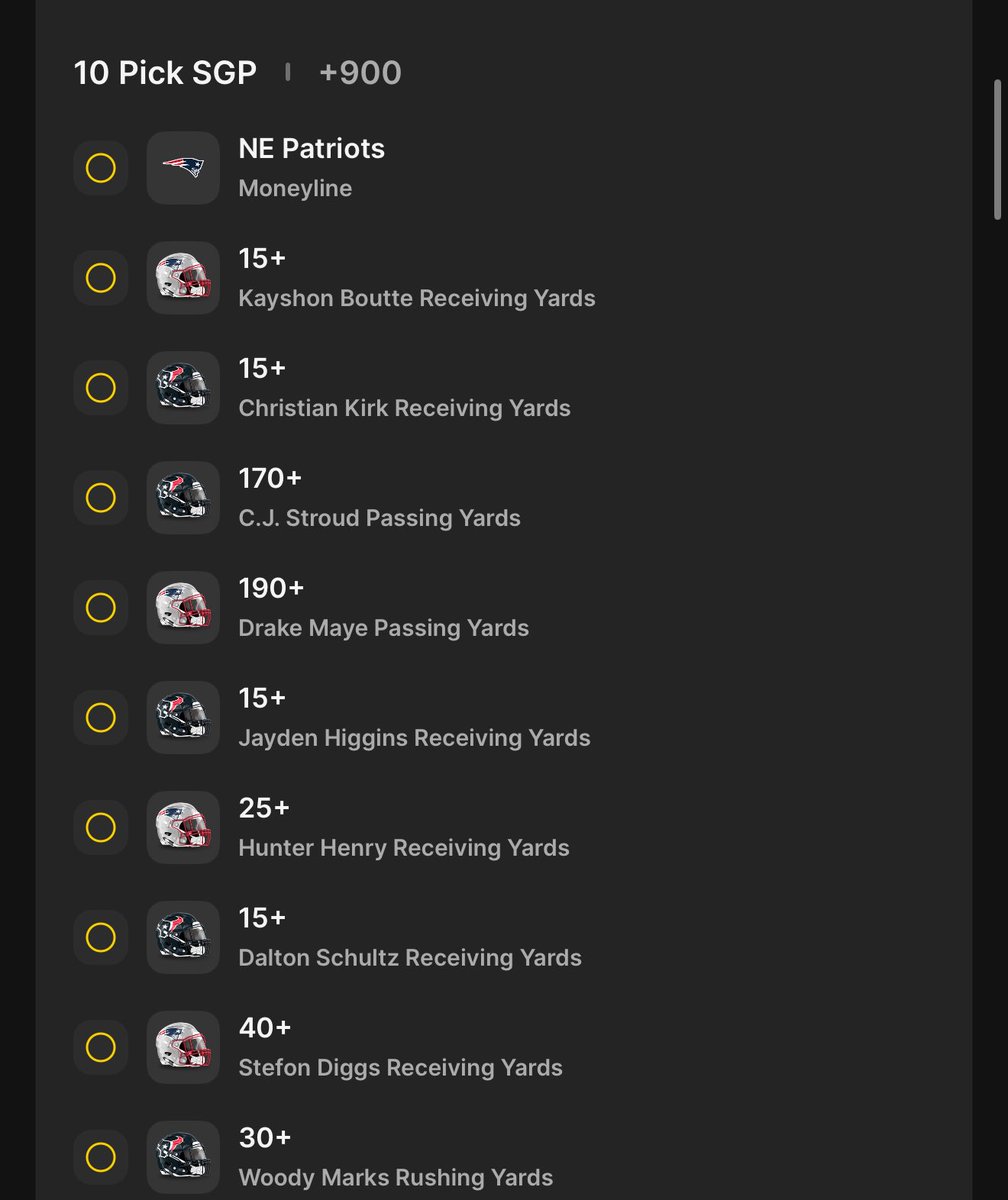Select the Hunter Henry Receiving Yards radio circle
This screenshot has width=1008, height=1200.
pyautogui.click(x=101, y=828)
